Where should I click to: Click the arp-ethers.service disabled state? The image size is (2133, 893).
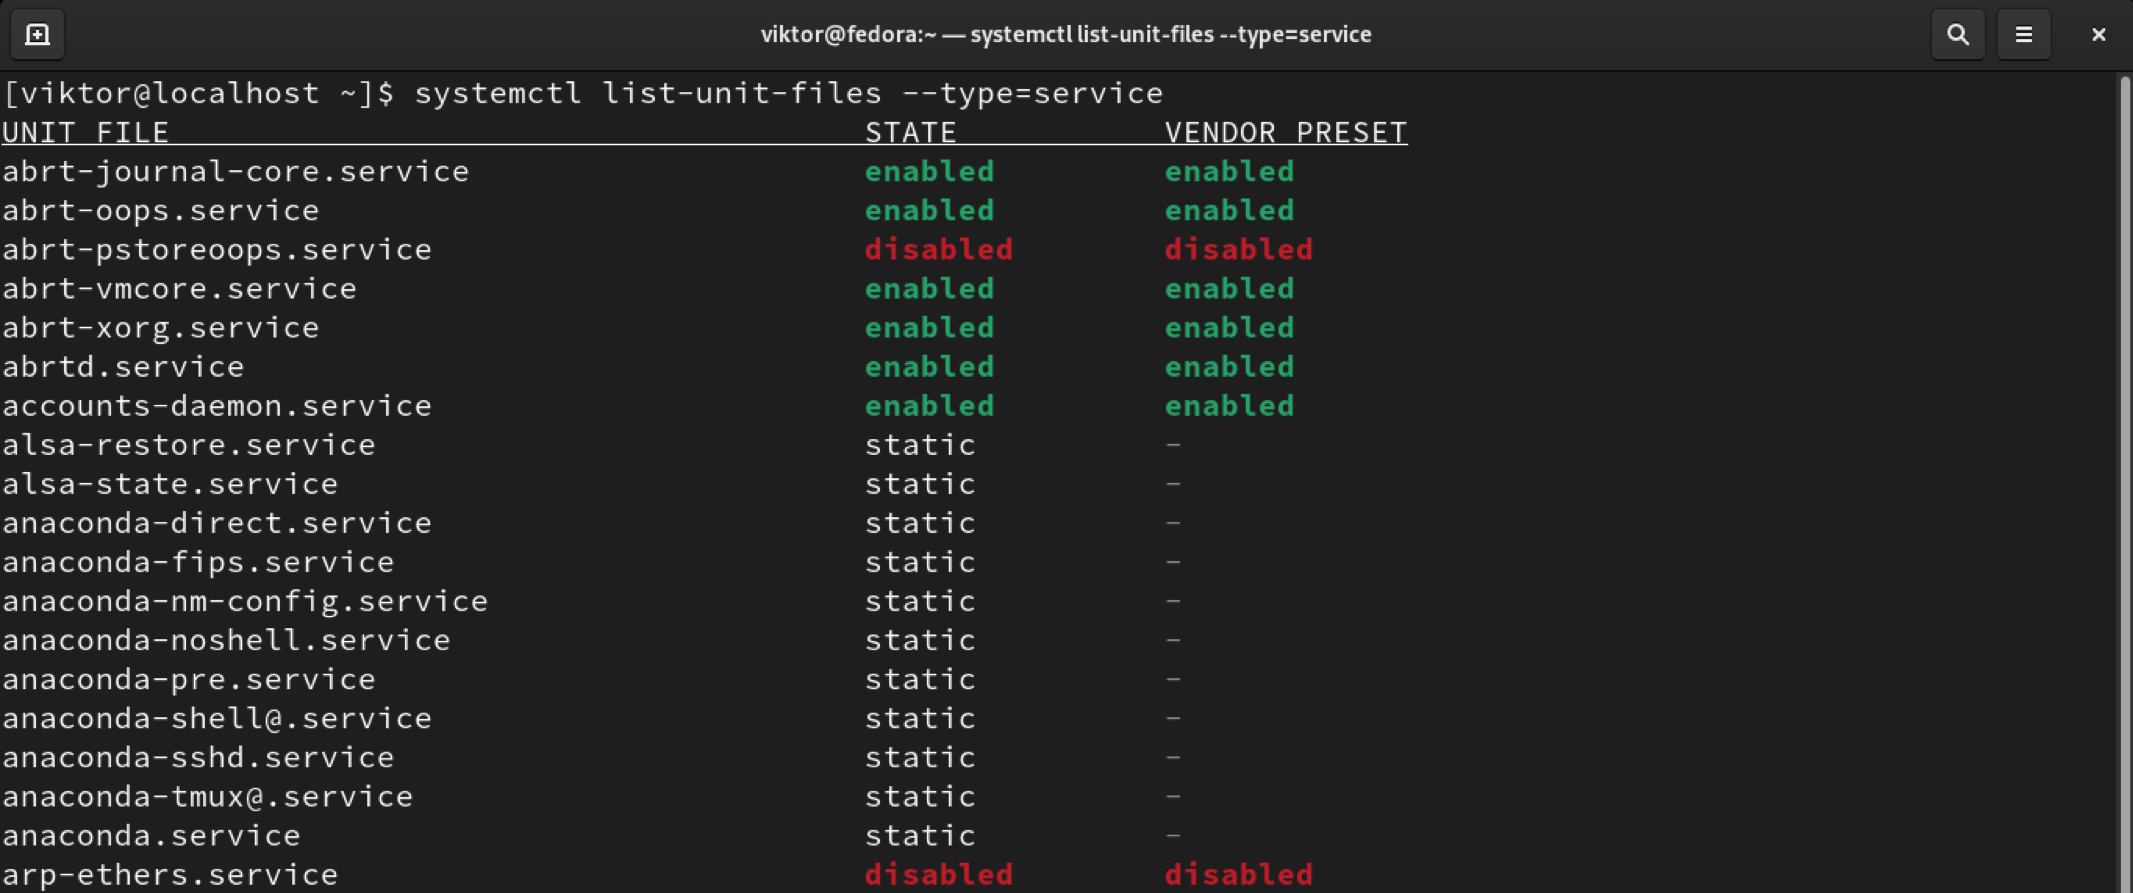(x=938, y=874)
